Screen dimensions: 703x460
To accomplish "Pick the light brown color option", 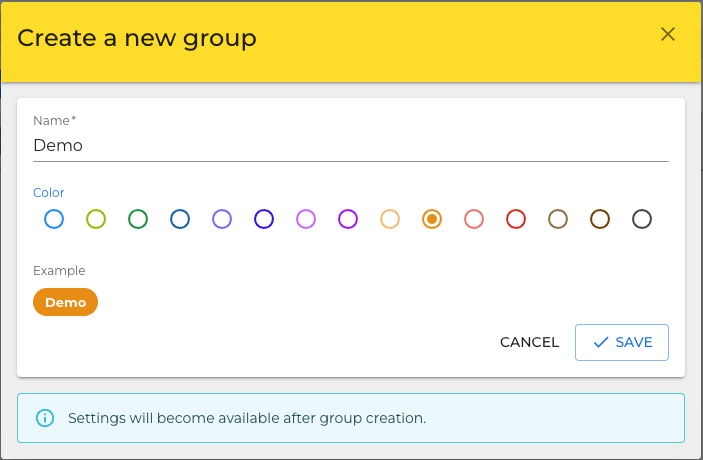I will coord(558,219).
